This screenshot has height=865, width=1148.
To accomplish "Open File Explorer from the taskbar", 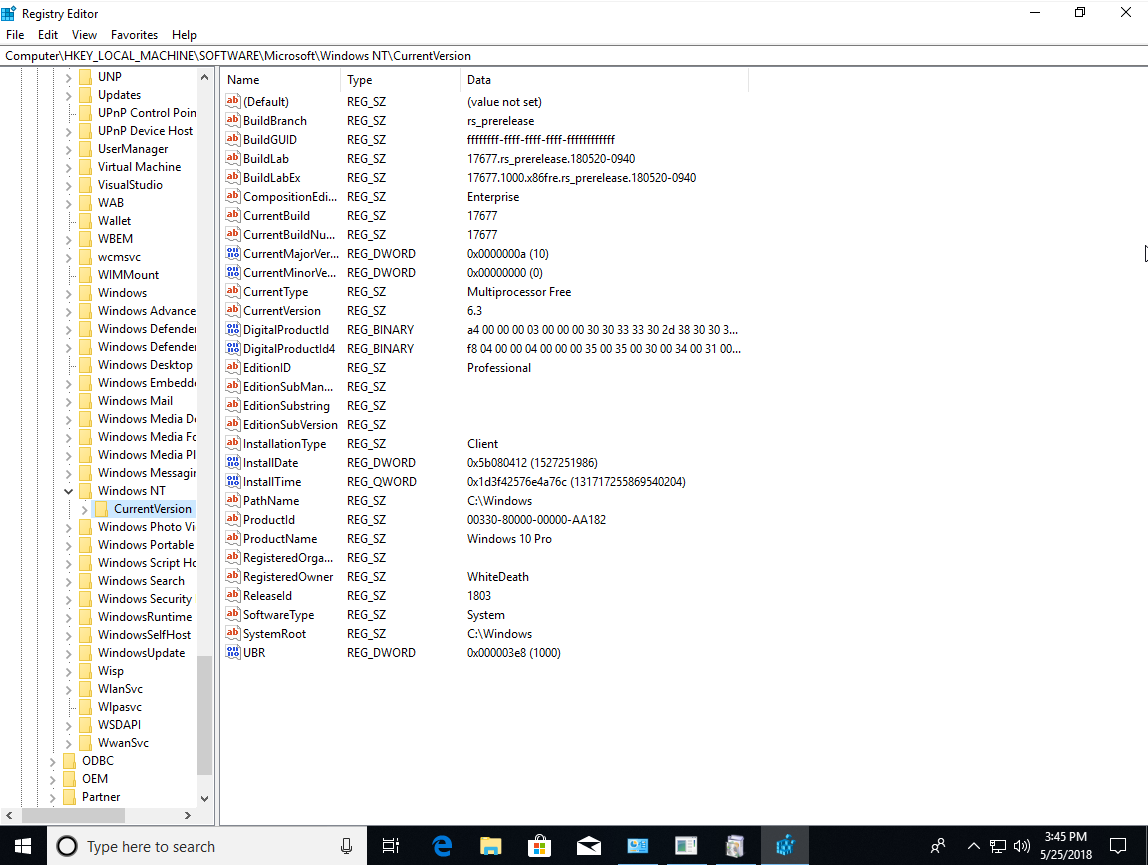I will (x=490, y=846).
